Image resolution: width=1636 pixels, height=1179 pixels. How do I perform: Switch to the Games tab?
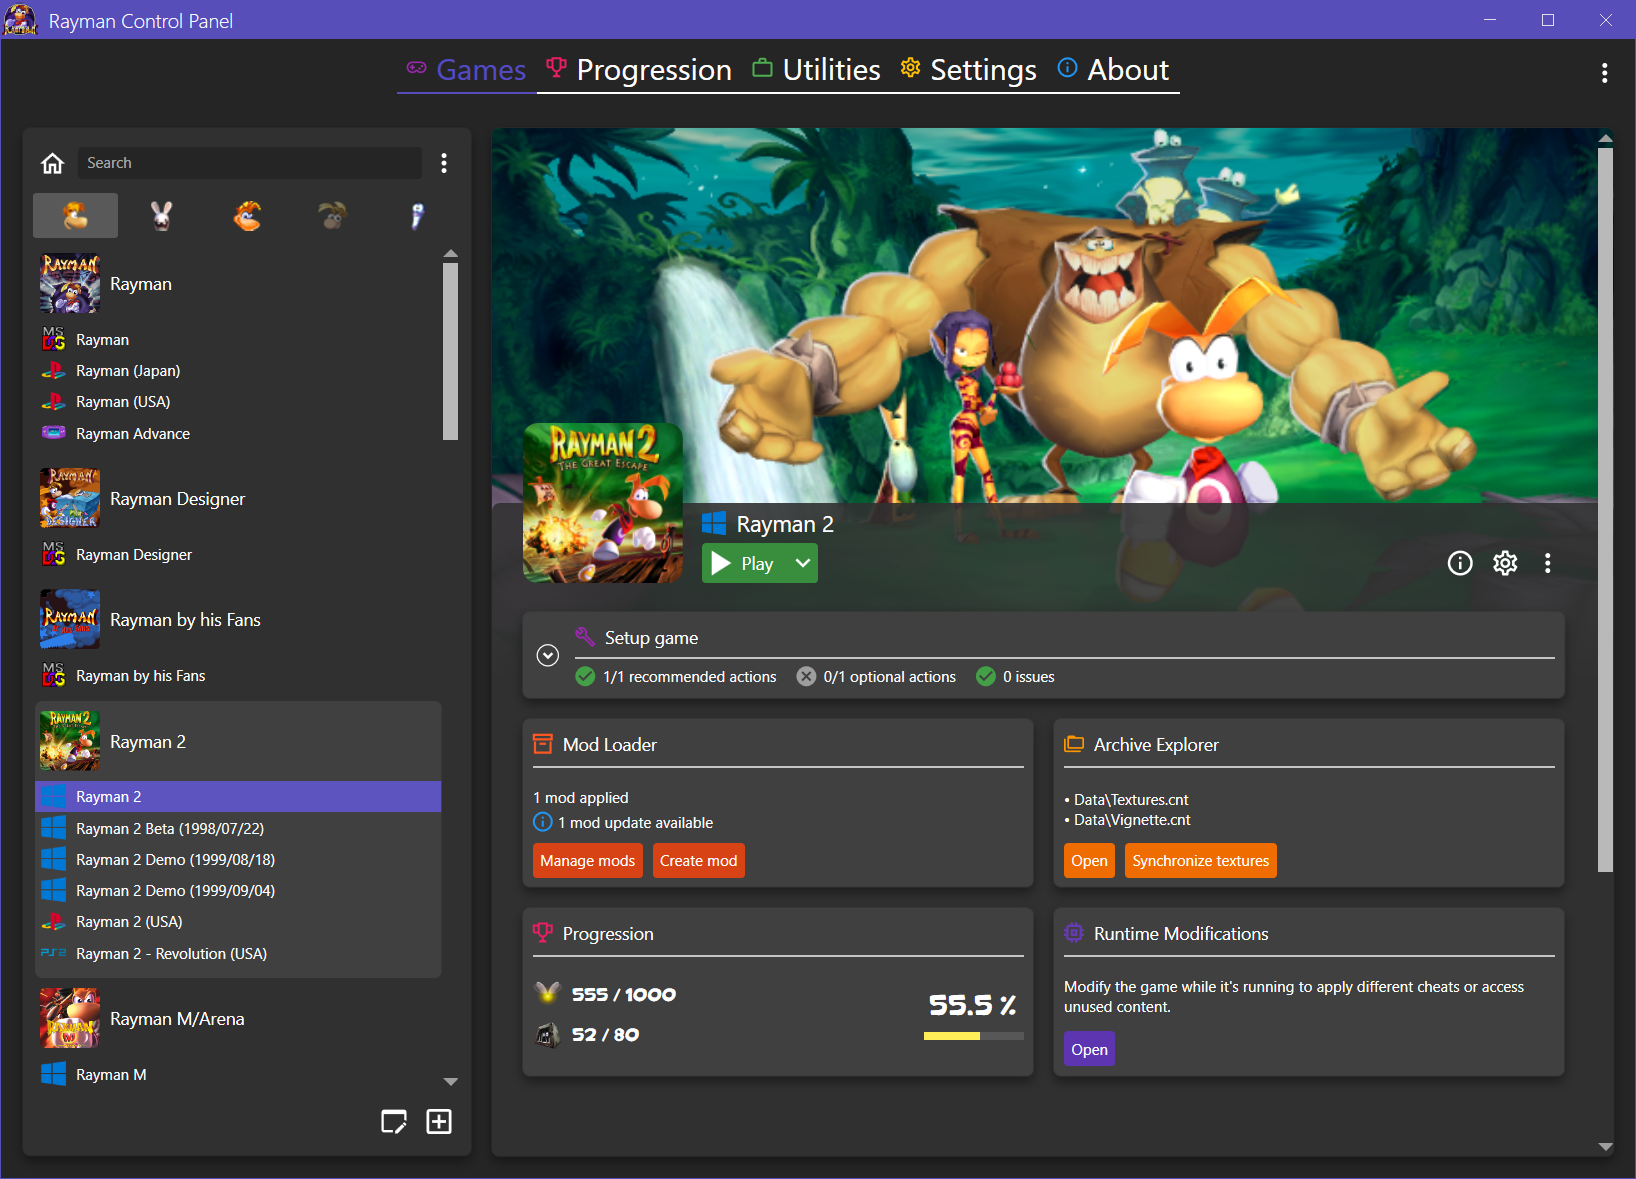pos(467,70)
